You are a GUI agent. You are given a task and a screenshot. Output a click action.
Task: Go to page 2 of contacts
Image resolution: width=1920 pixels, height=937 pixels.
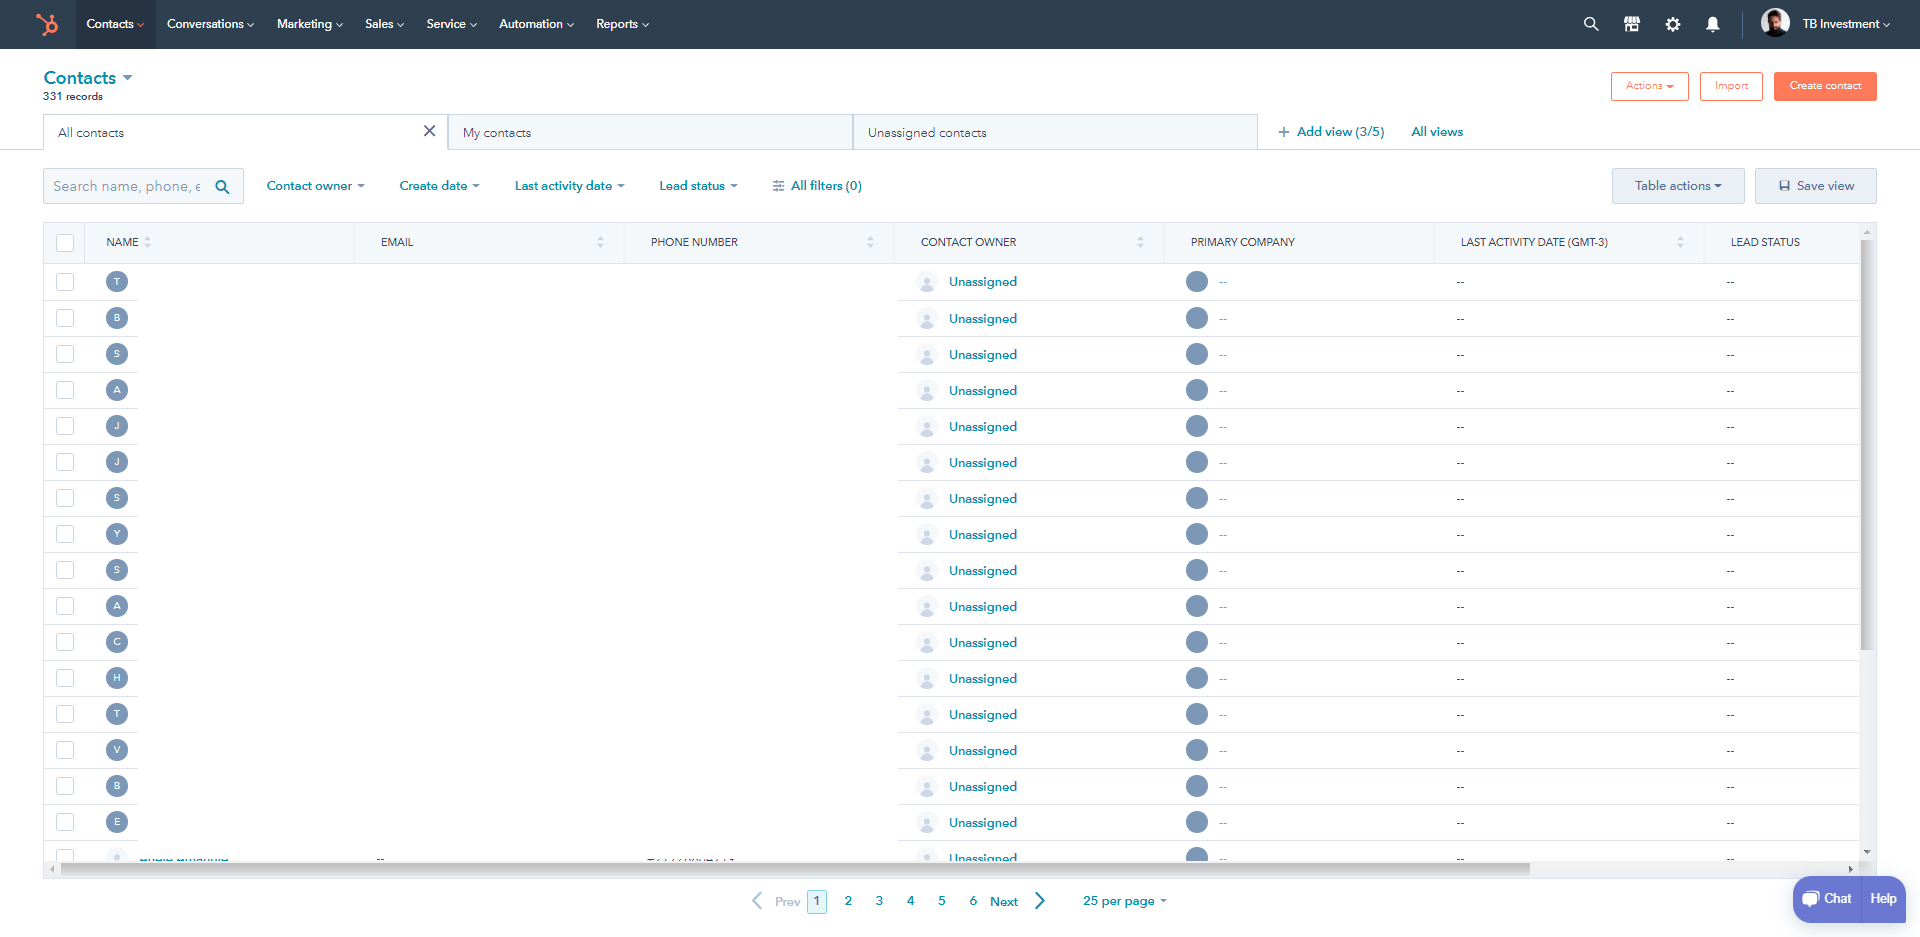click(x=848, y=900)
